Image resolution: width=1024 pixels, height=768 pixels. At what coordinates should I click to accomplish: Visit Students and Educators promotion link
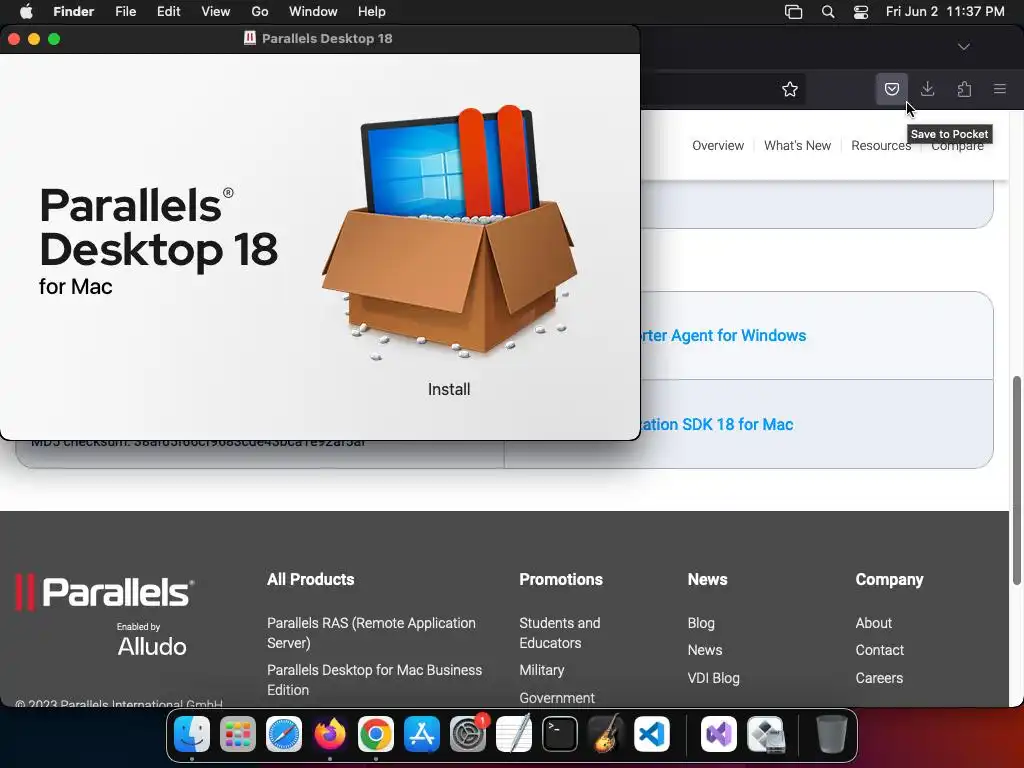(x=560, y=633)
